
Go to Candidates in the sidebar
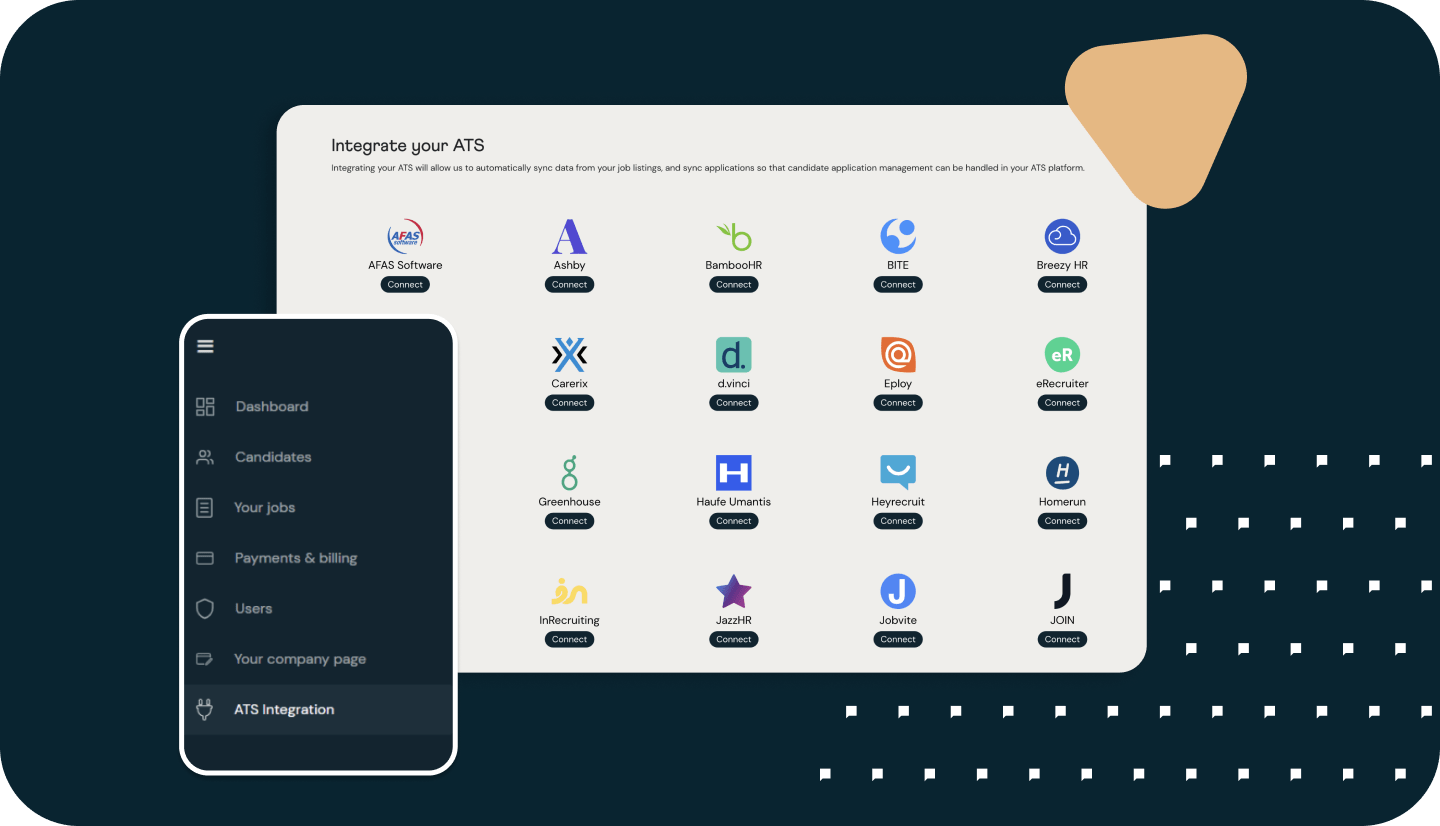click(320, 457)
